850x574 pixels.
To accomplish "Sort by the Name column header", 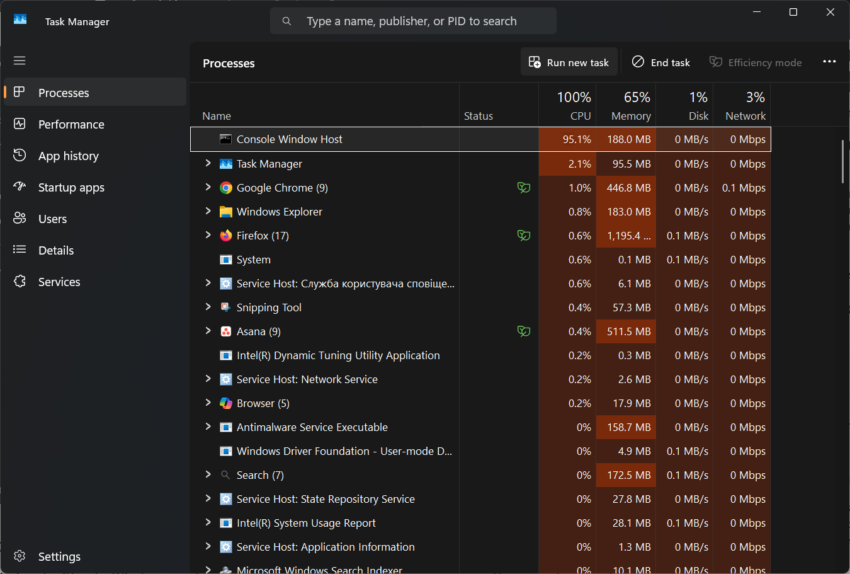I will [325, 105].
